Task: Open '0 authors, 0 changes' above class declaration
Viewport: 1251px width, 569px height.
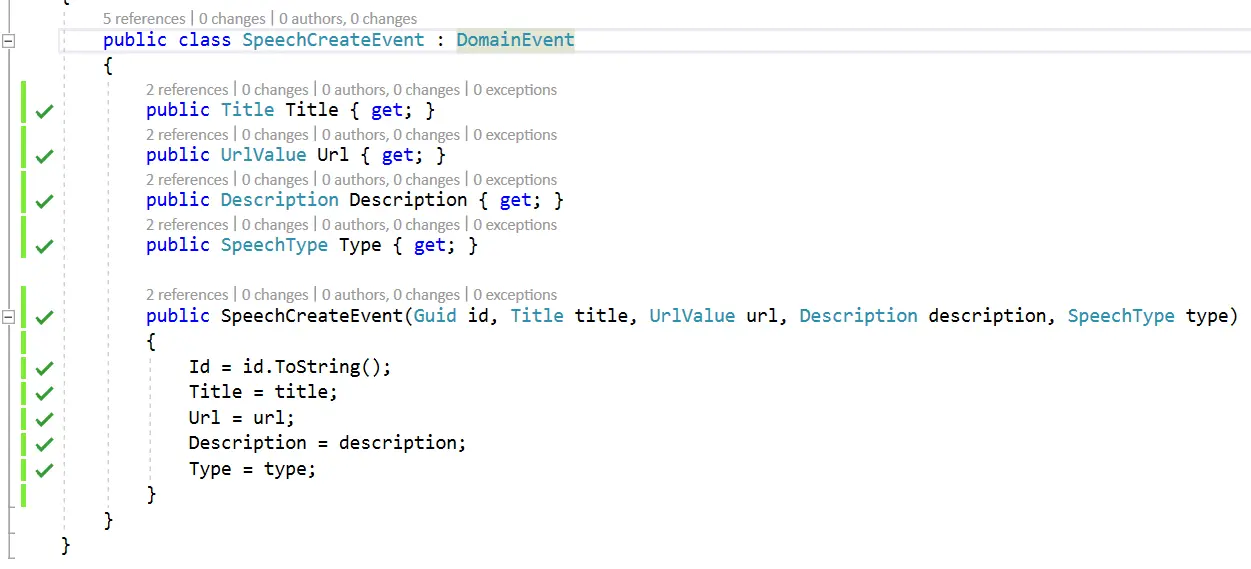Action: tap(348, 19)
